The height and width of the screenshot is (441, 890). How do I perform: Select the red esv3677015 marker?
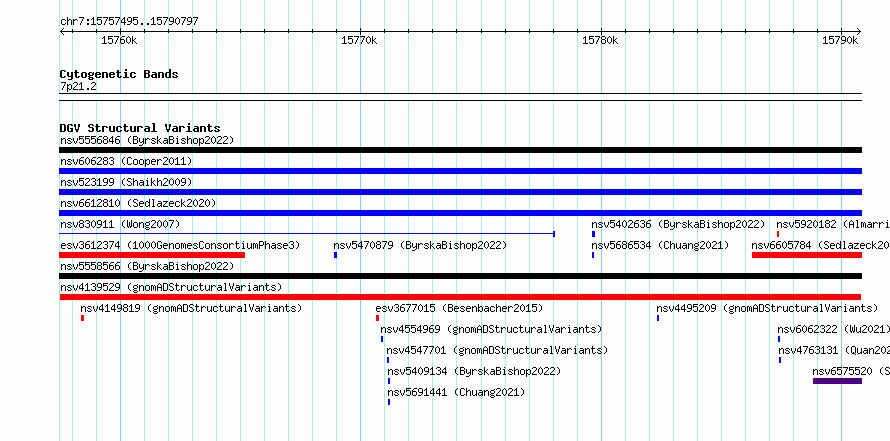(377, 318)
